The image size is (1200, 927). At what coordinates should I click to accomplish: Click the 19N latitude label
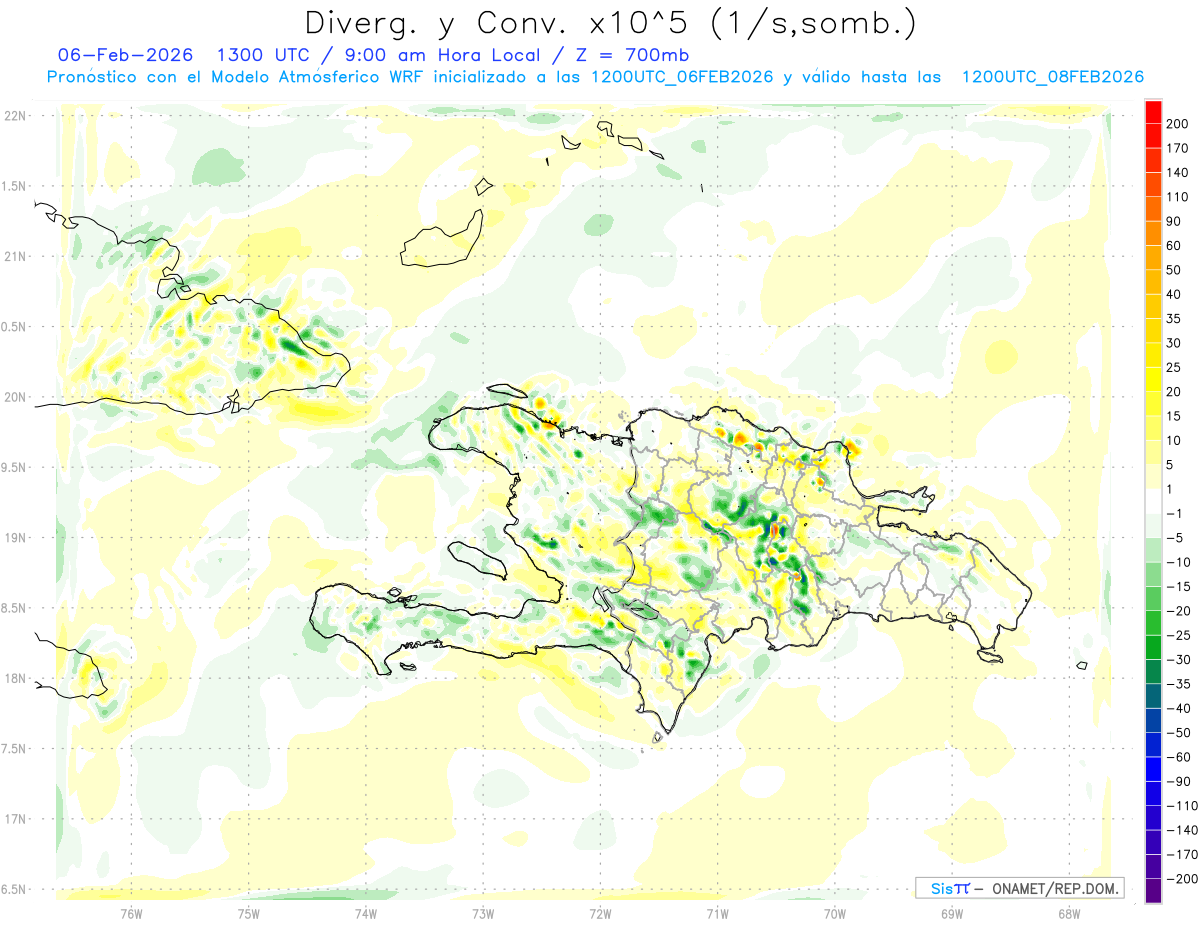pos(15,538)
